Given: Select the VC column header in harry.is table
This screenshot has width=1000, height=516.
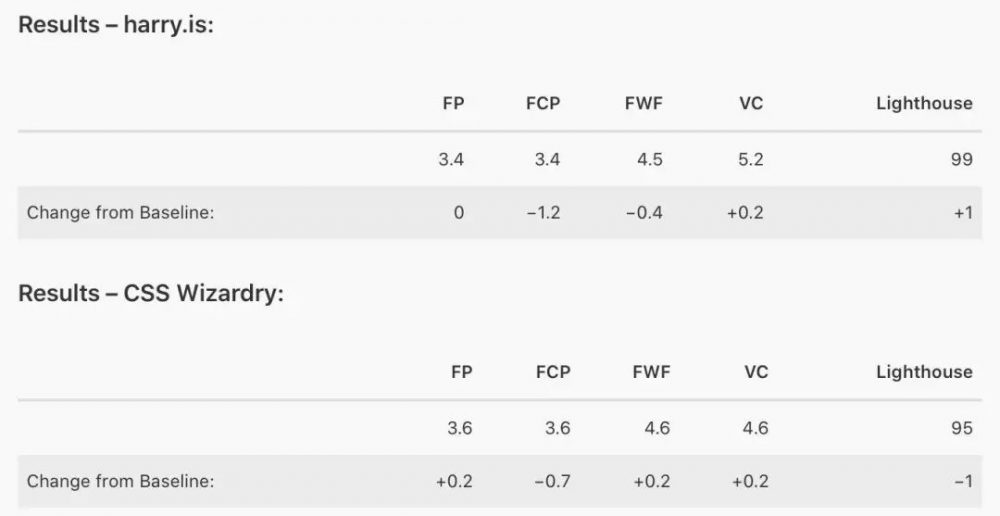Looking at the screenshot, I should pyautogui.click(x=751, y=103).
